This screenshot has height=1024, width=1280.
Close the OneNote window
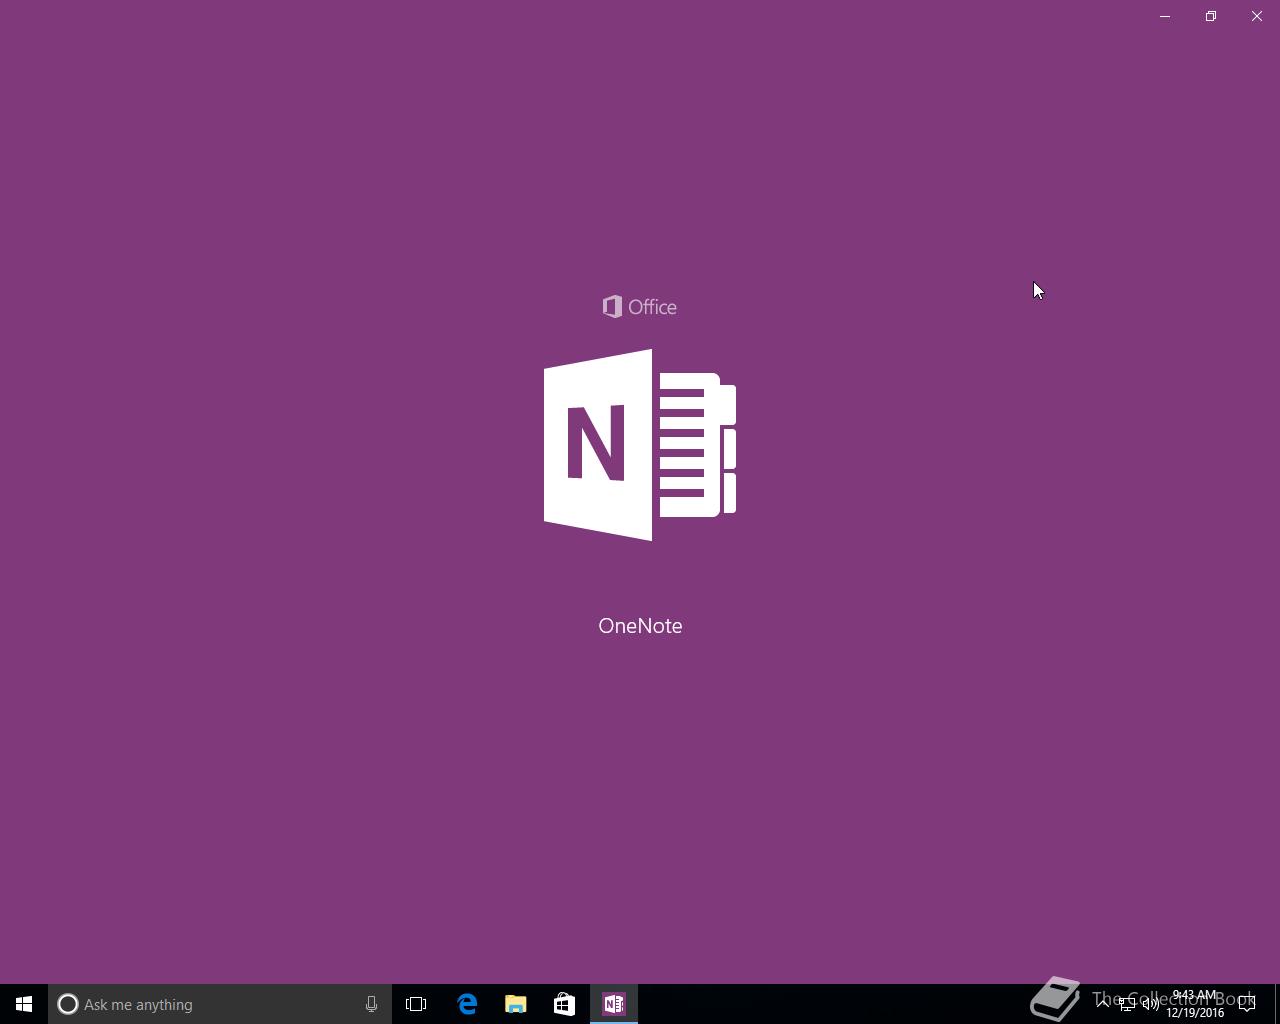(x=1257, y=16)
